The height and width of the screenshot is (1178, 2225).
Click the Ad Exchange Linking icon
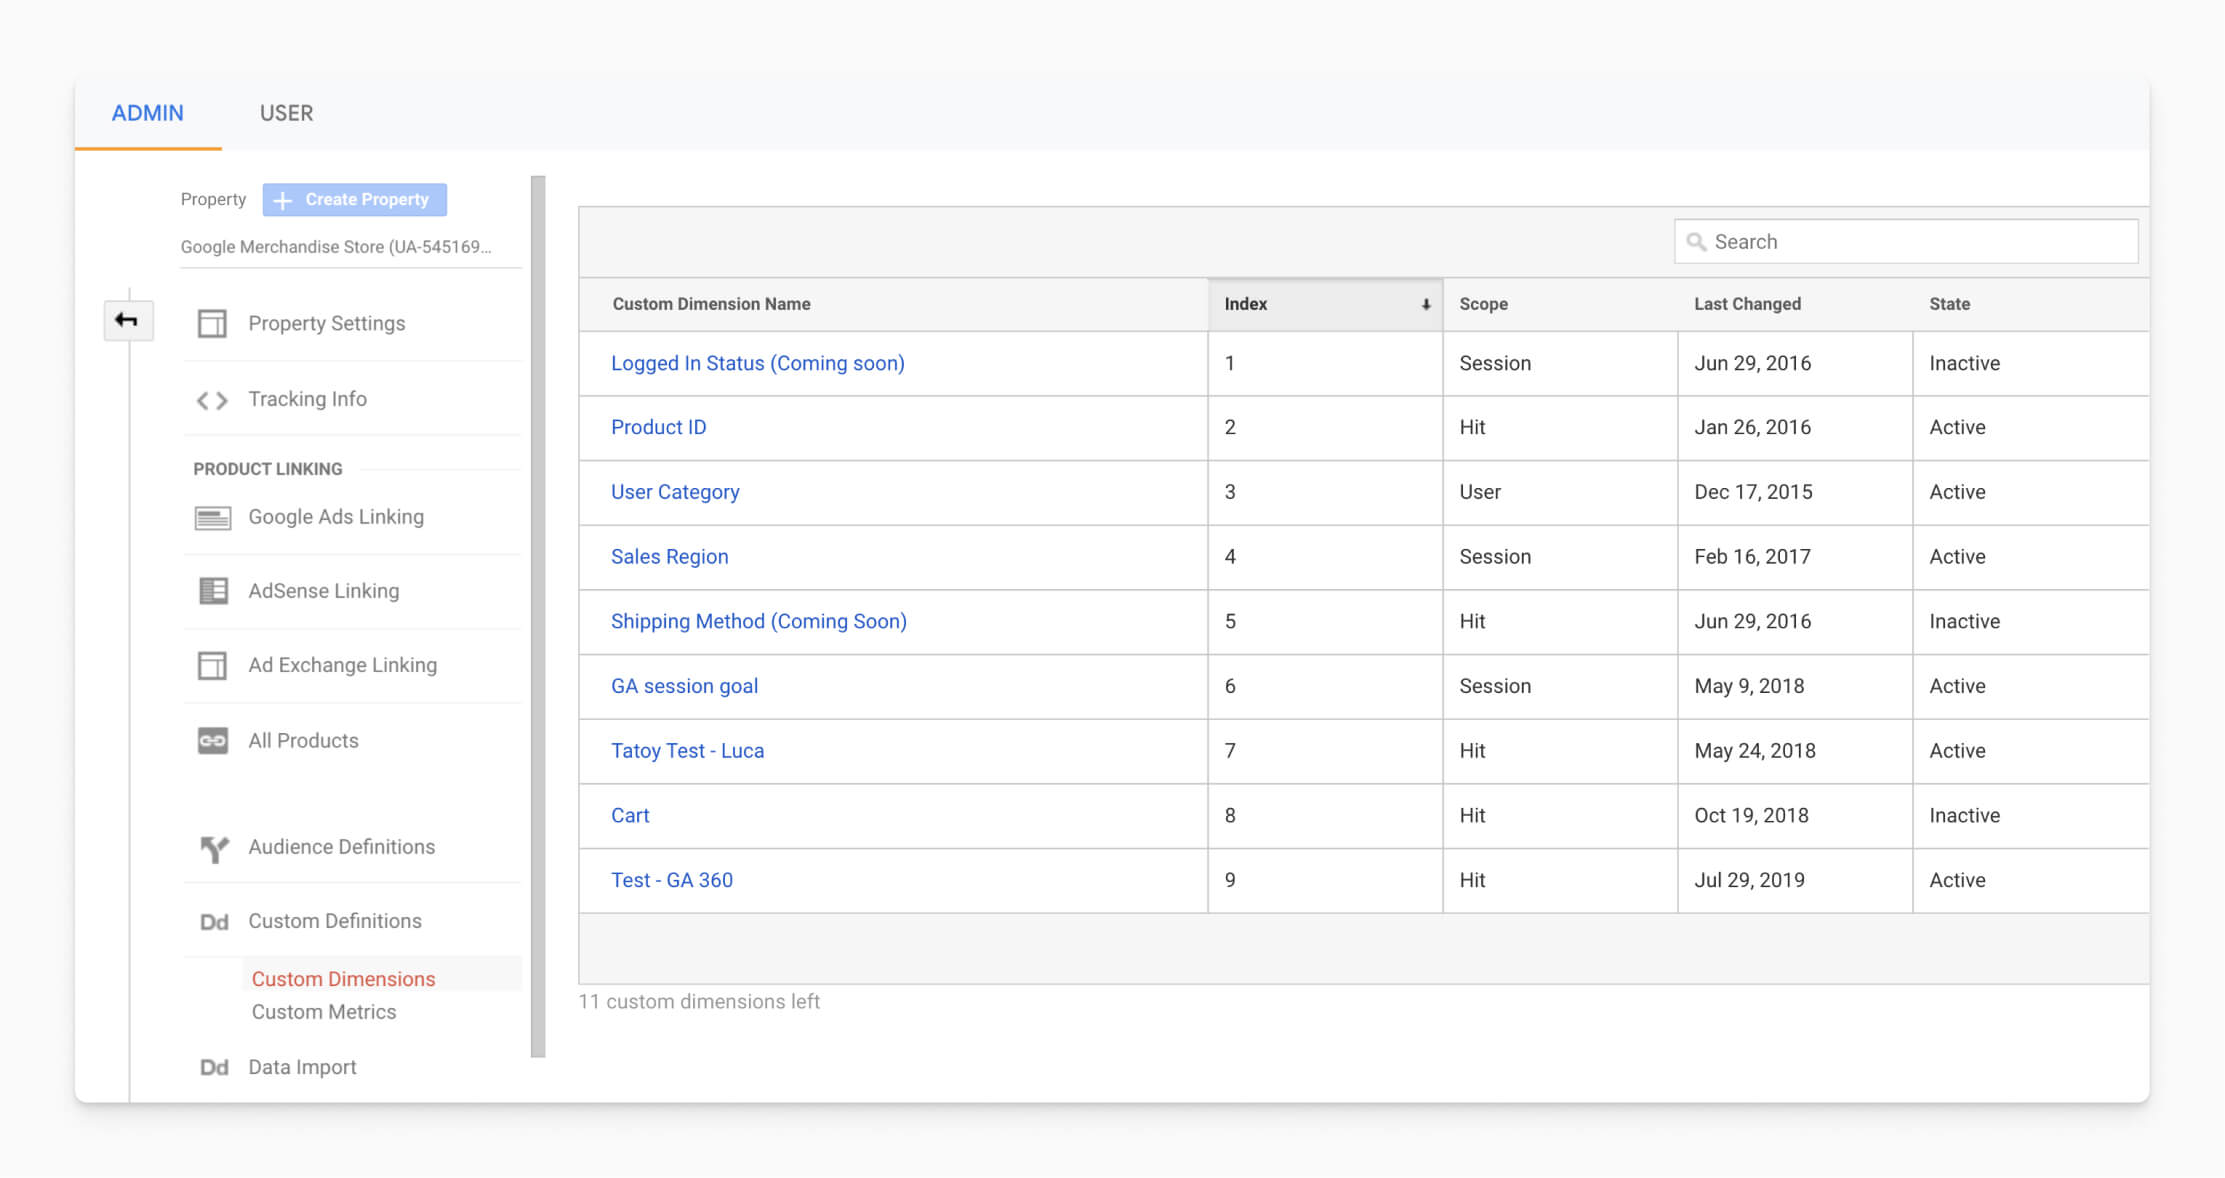point(212,666)
